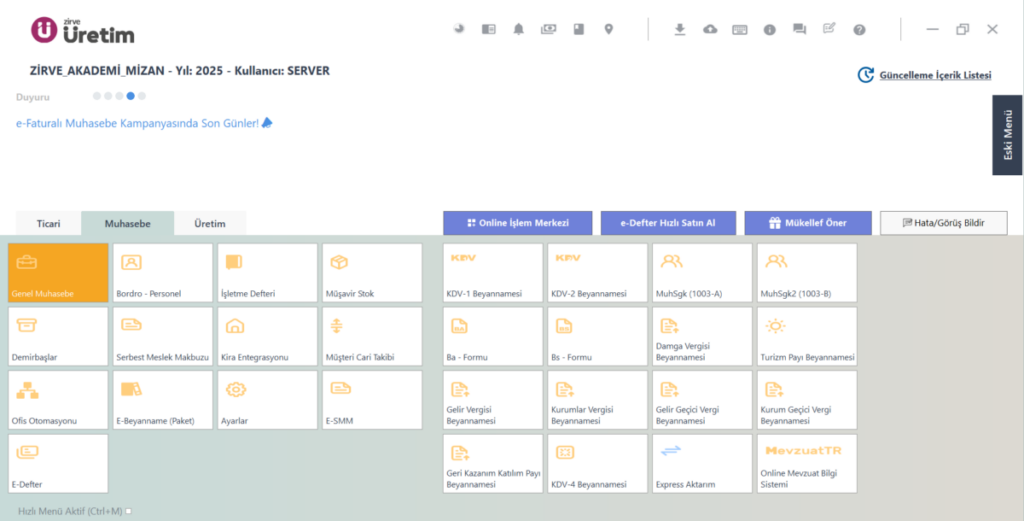The image size is (1024, 521).
Task: Open Güncelleme İçerik Listesi link
Action: click(935, 75)
